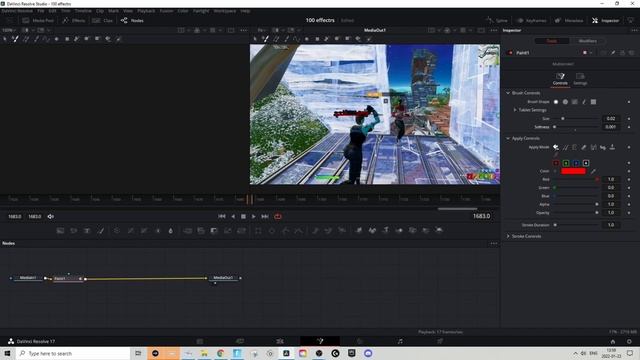This screenshot has height=360, width=640.
Task: Stop playback
Action: click(x=243, y=216)
